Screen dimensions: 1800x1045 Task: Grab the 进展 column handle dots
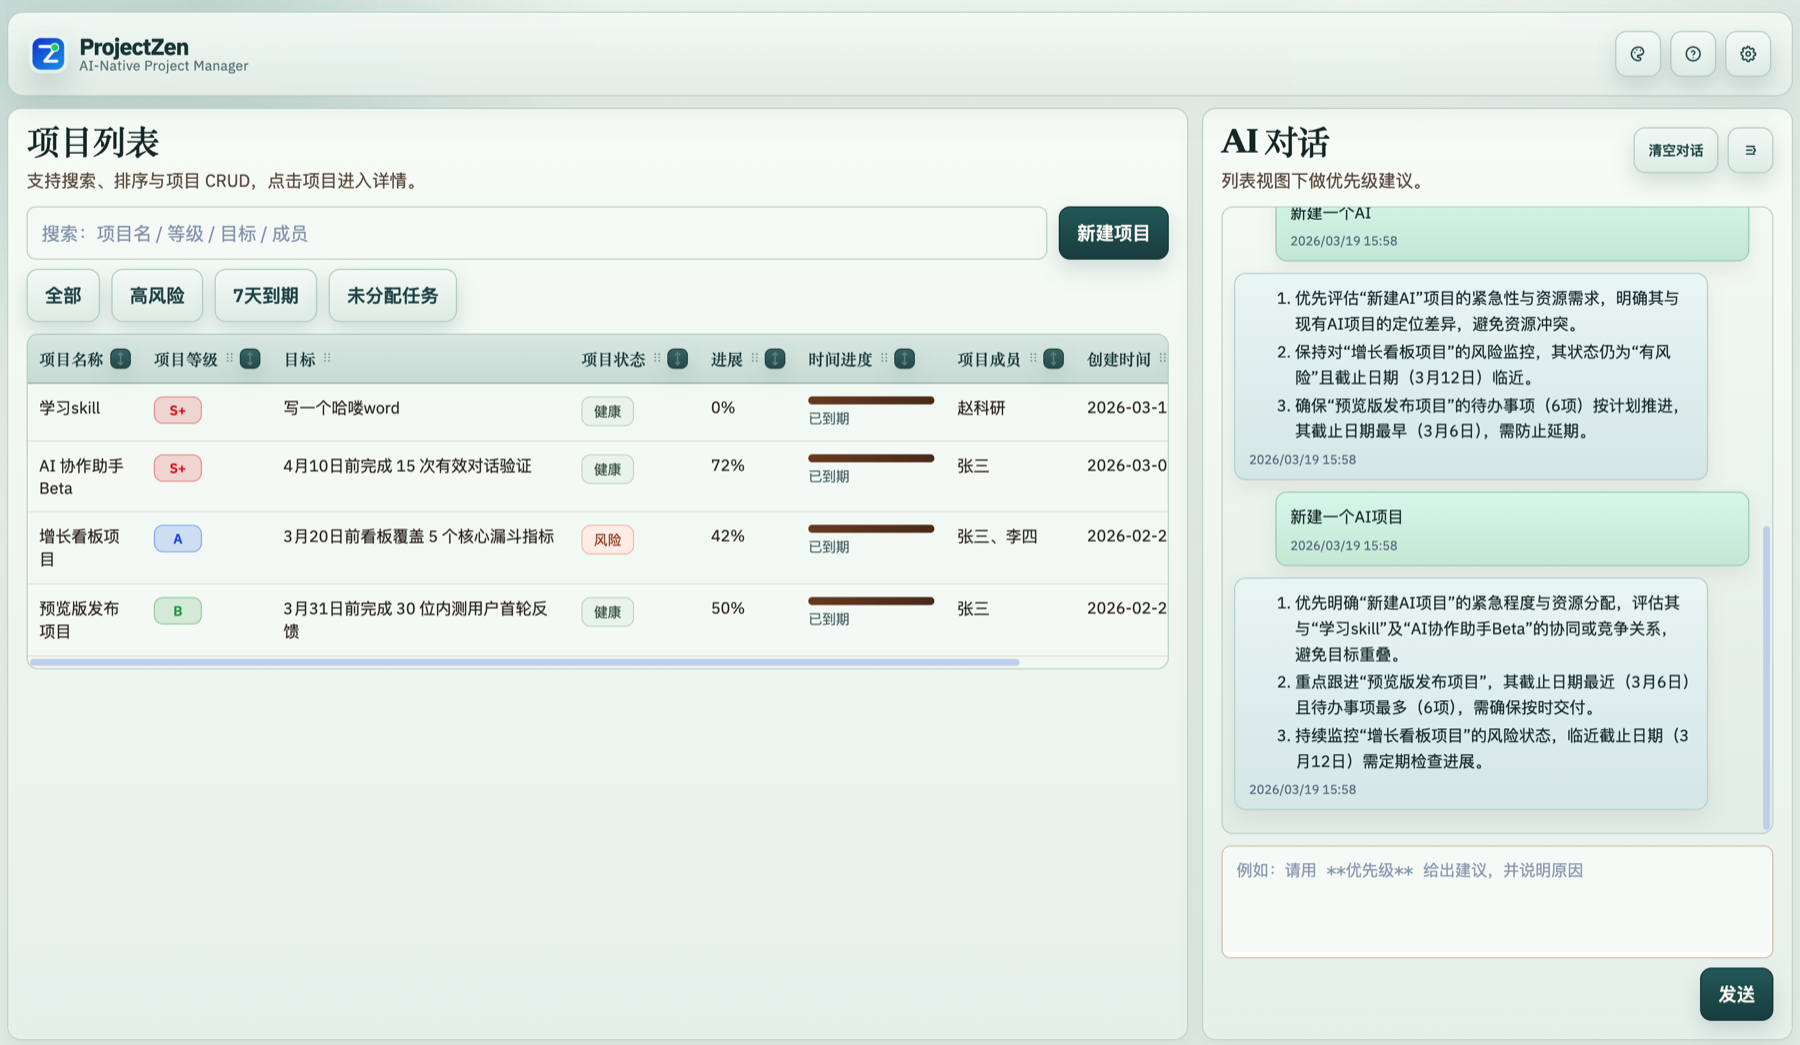pos(755,358)
